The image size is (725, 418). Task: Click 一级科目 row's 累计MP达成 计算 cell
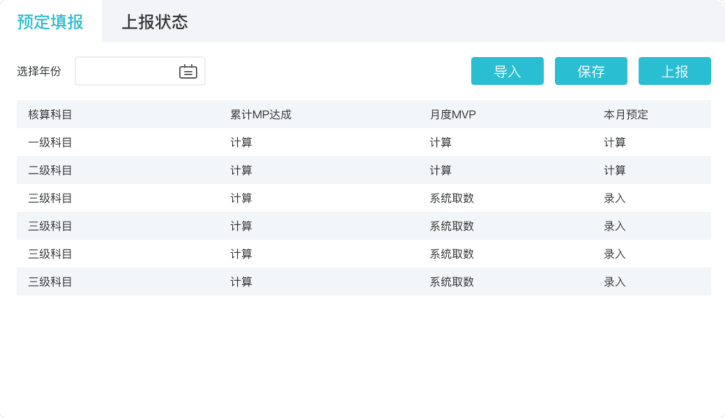[x=241, y=142]
